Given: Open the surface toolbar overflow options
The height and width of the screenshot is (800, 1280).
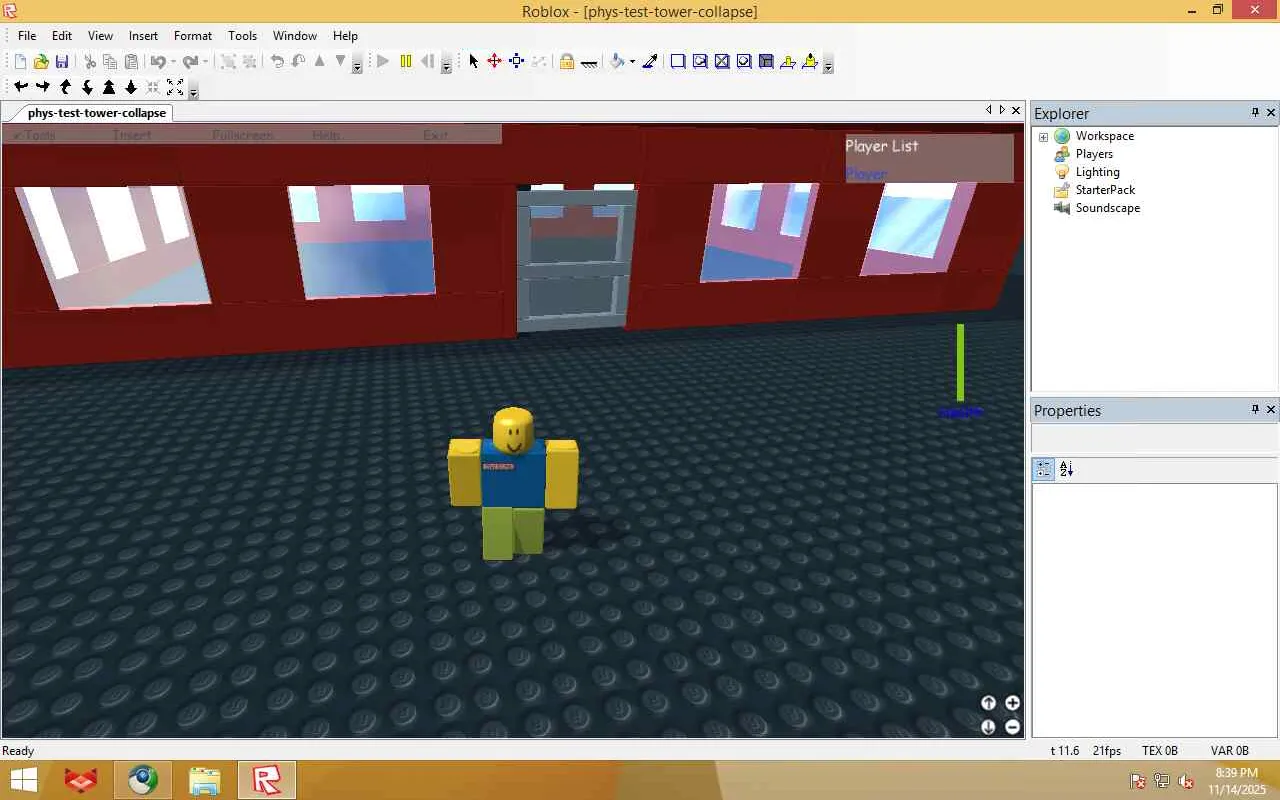Looking at the screenshot, I should [x=828, y=64].
